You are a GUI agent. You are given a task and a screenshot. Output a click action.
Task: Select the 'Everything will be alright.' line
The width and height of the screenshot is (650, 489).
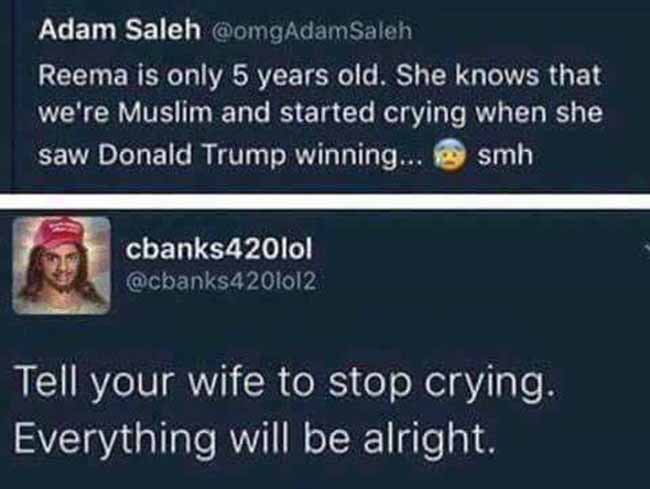coord(255,438)
